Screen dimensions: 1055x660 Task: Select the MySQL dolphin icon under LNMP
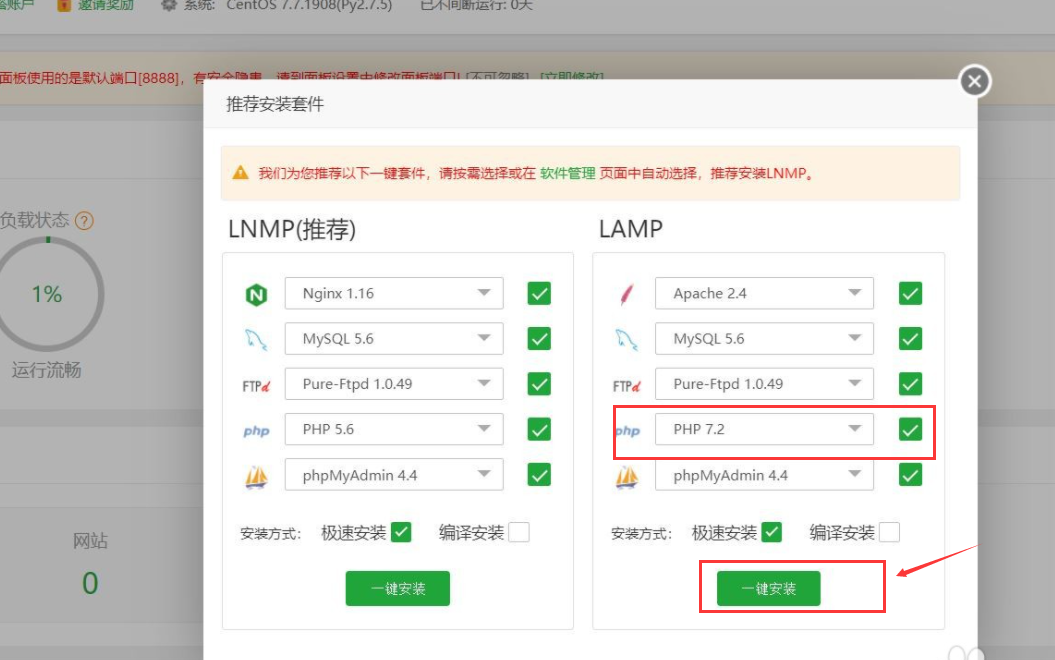(x=257, y=338)
